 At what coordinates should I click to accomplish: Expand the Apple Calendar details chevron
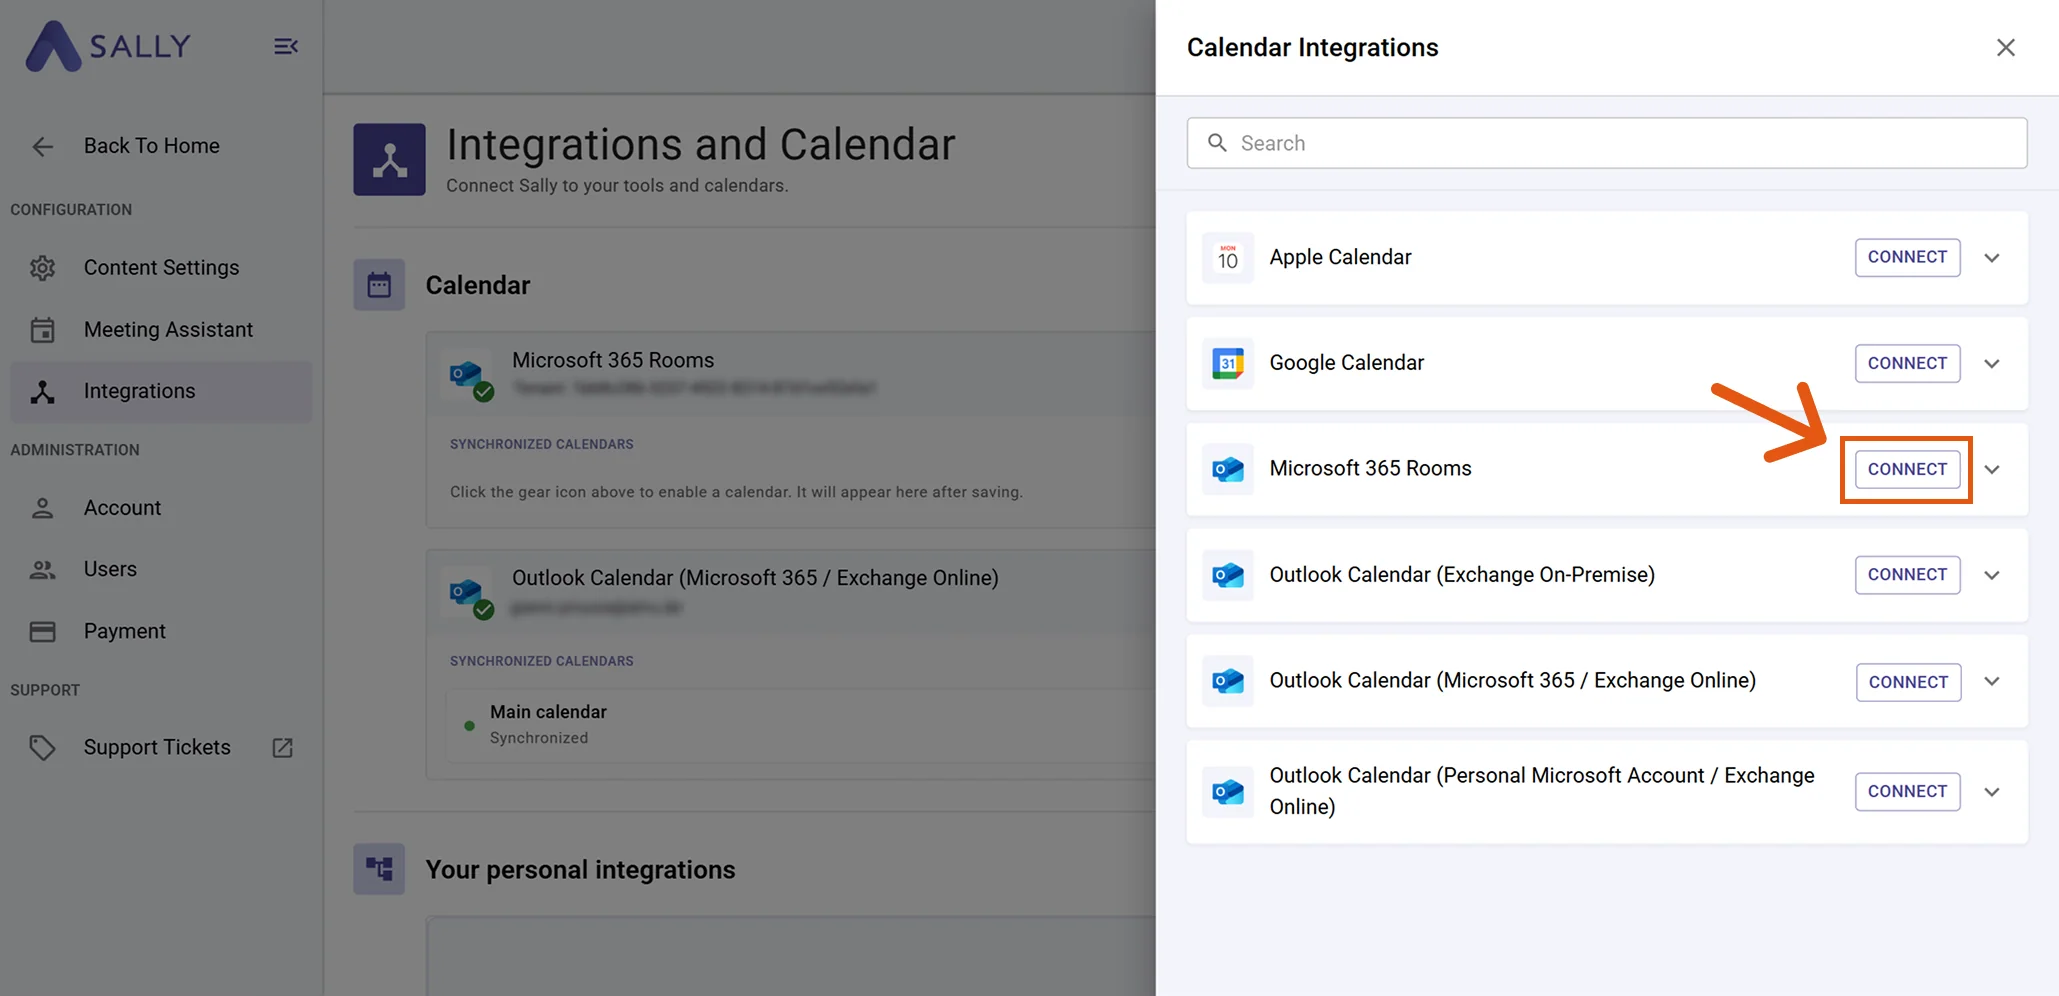click(x=1992, y=258)
